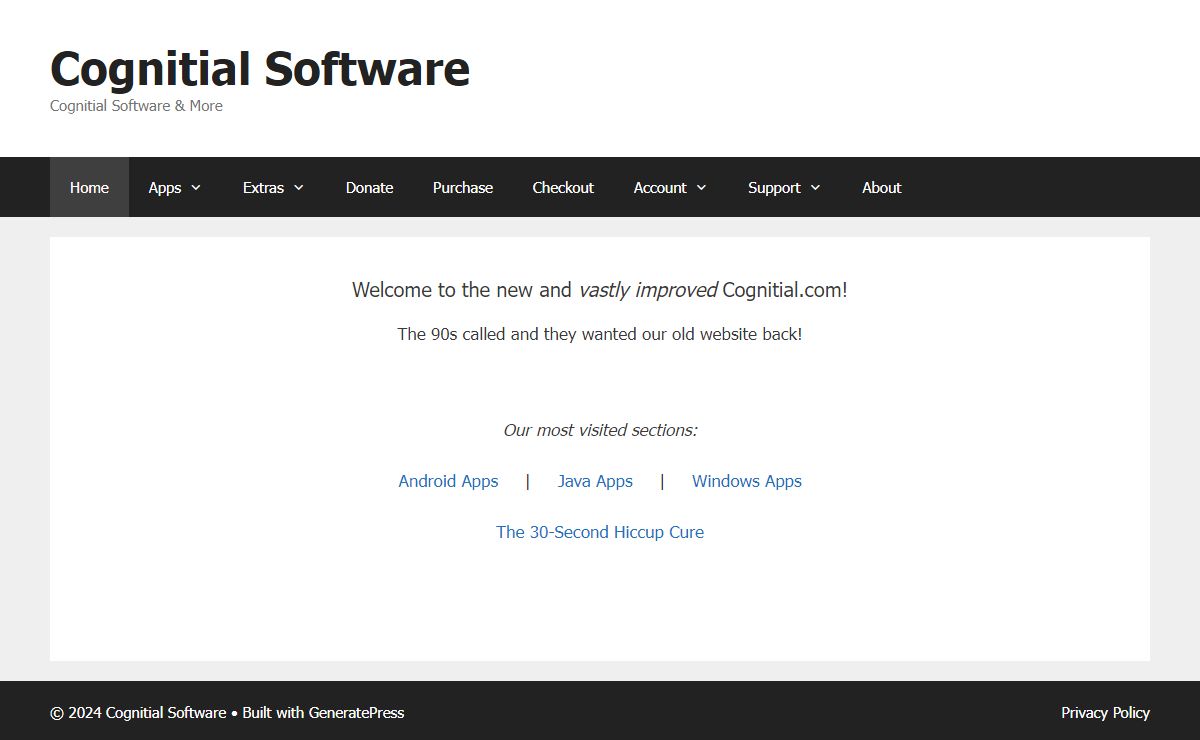The height and width of the screenshot is (740, 1200).
Task: Click the GeneratePress footer link
Action: click(x=356, y=713)
